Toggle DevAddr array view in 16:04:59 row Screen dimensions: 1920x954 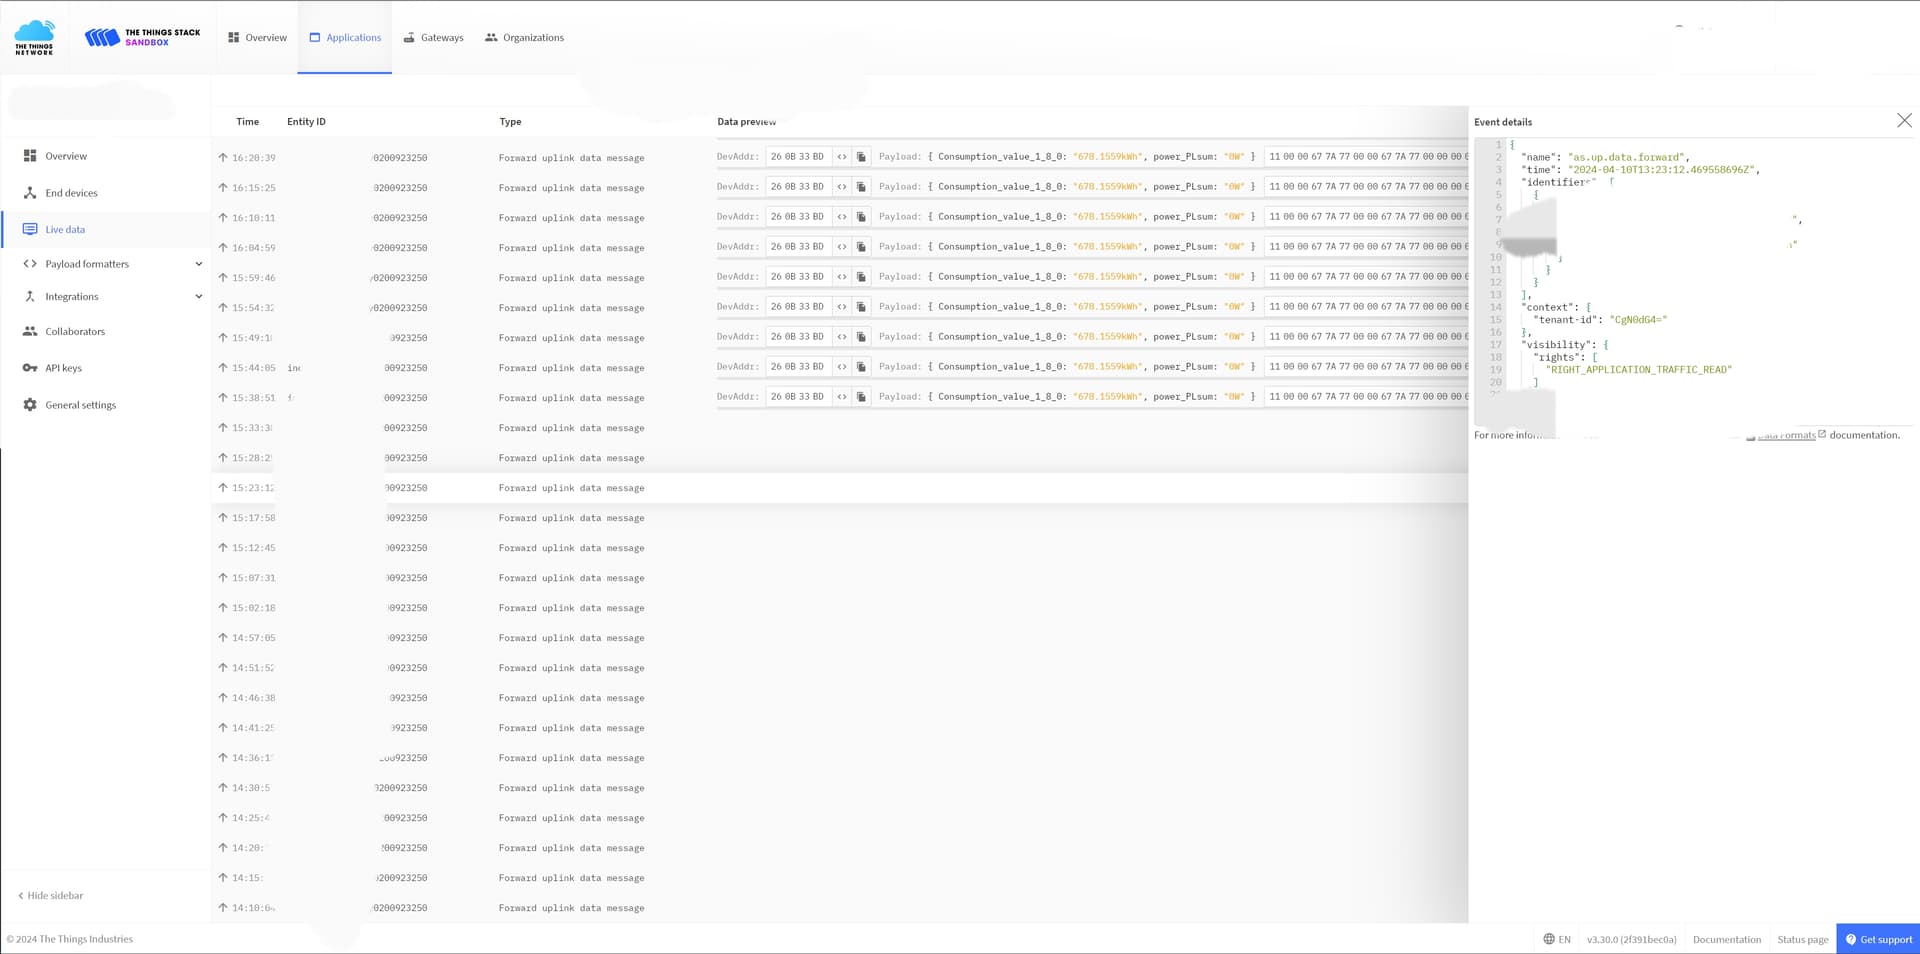(842, 247)
